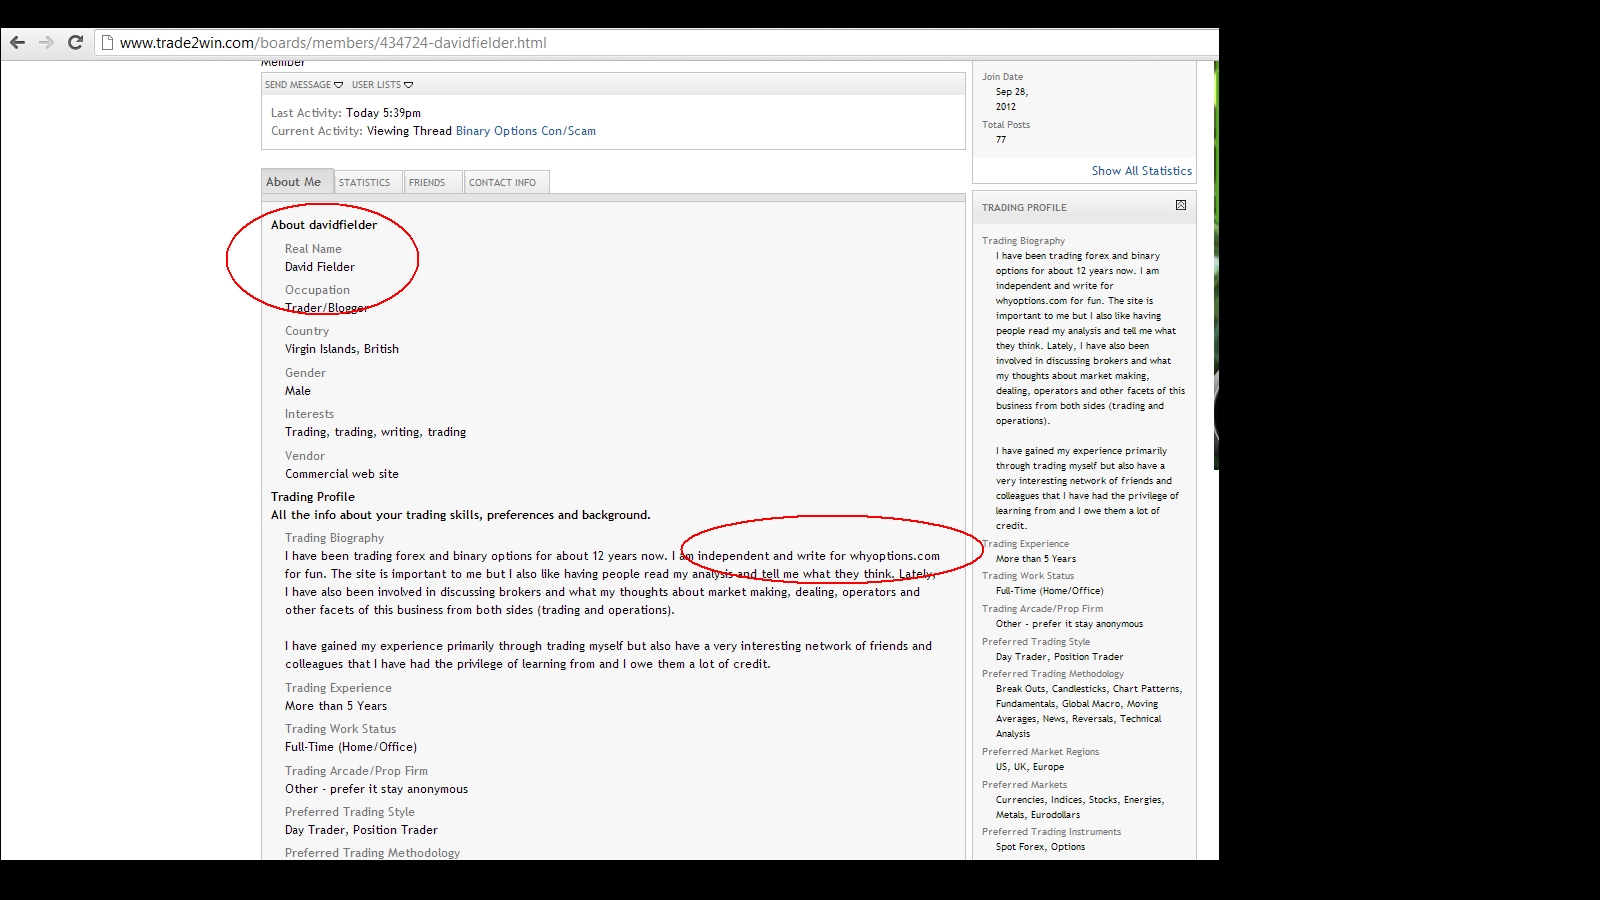This screenshot has width=1600, height=900.
Task: Reload the page with refresh icon
Action: pyautogui.click(x=75, y=42)
